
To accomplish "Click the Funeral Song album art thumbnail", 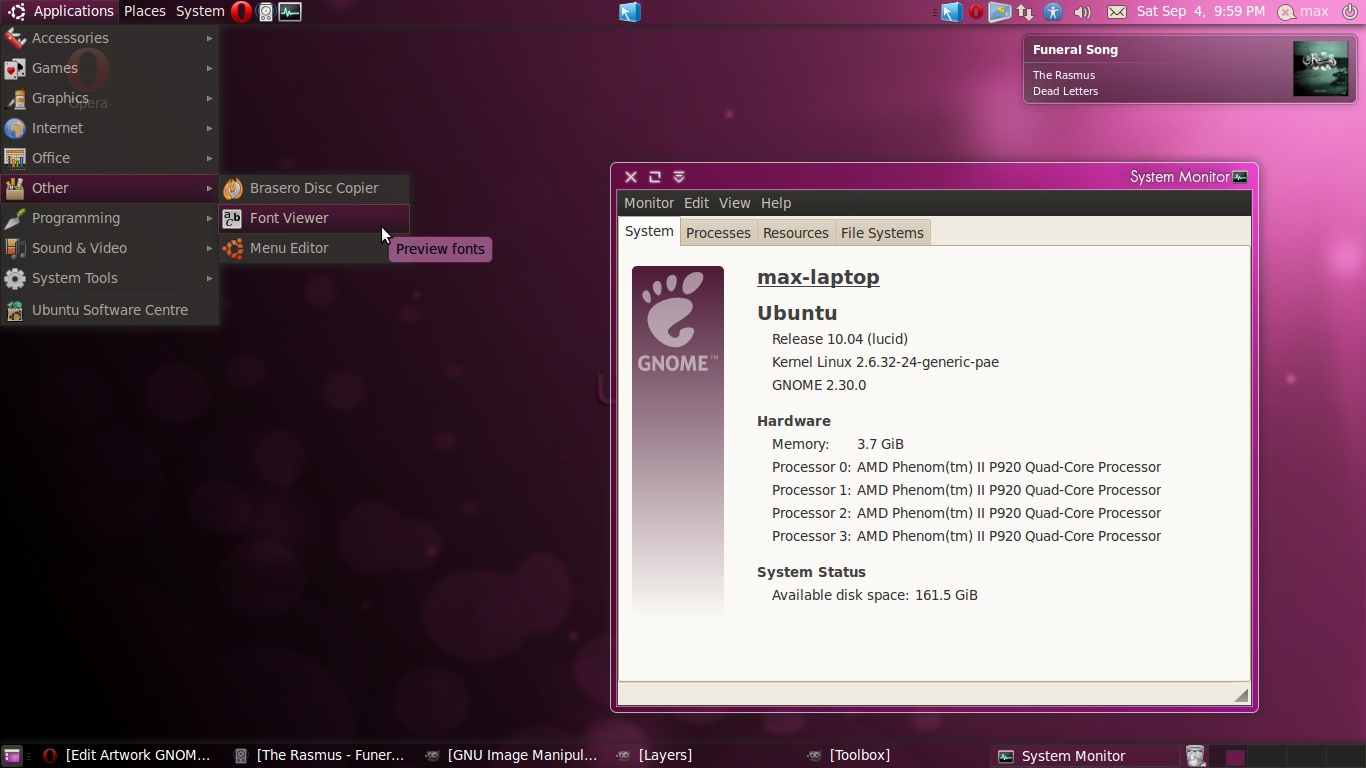I will tap(1320, 69).
